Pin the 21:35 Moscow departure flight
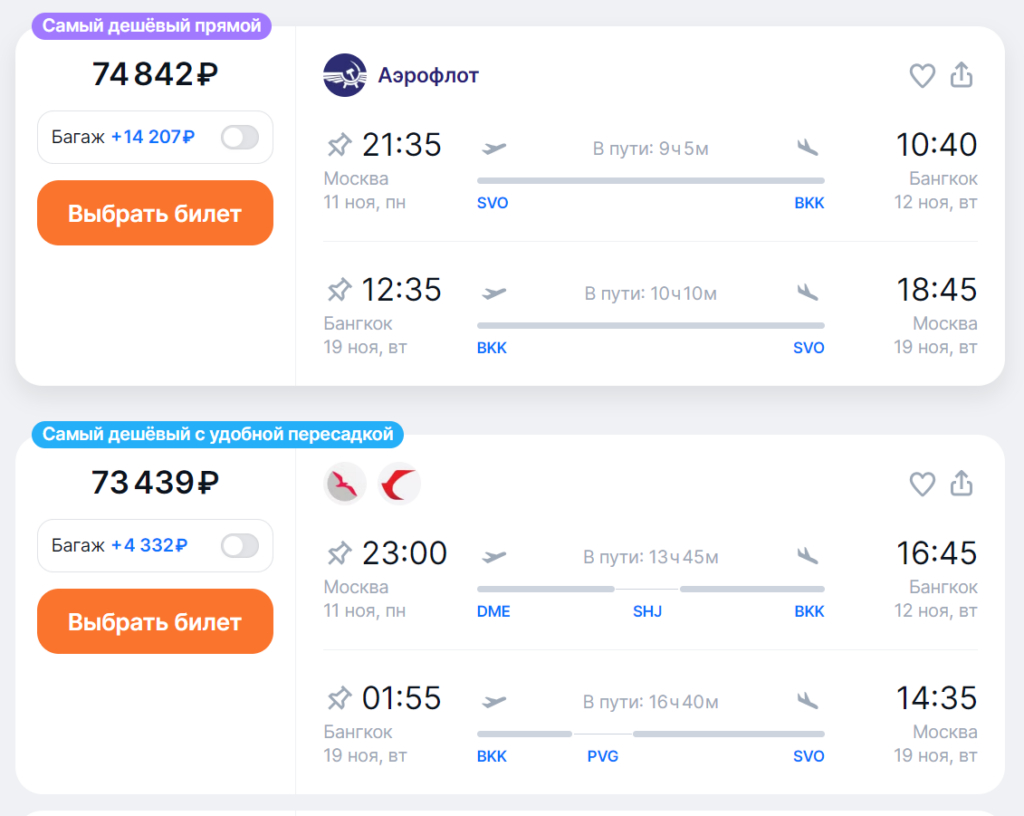This screenshot has width=1024, height=816. (339, 145)
